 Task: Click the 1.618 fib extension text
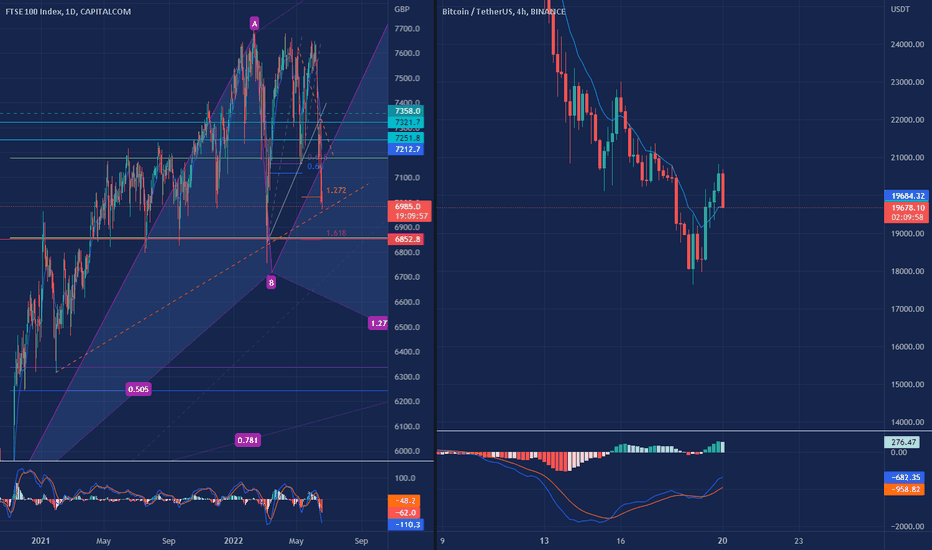pyautogui.click(x=336, y=233)
